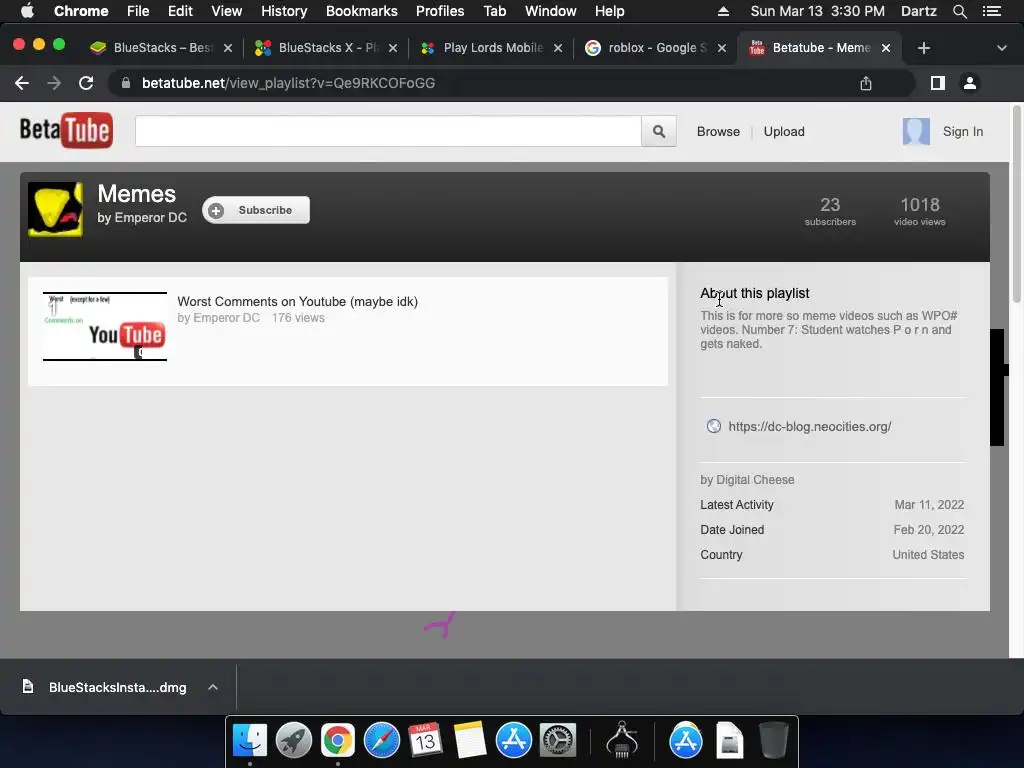Close the Betatube - Memes tab
Image resolution: width=1024 pixels, height=768 pixels.
886,48
